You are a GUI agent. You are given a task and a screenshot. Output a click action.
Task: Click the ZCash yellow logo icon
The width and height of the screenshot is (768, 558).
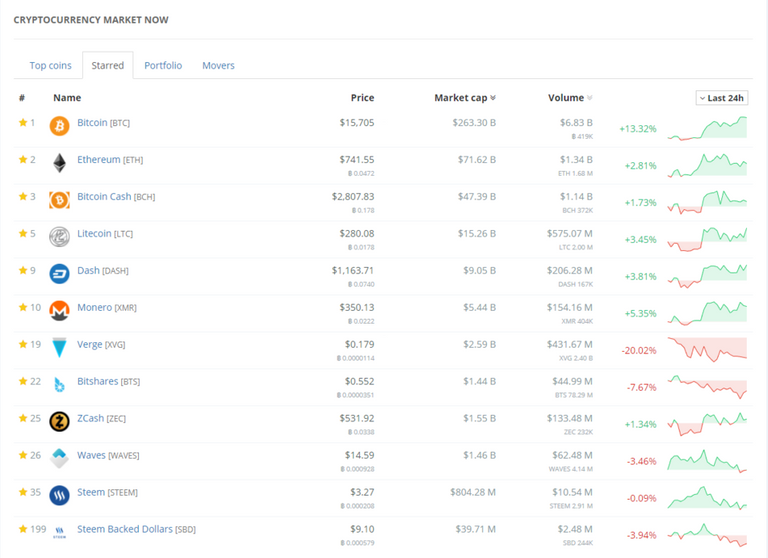[59, 421]
